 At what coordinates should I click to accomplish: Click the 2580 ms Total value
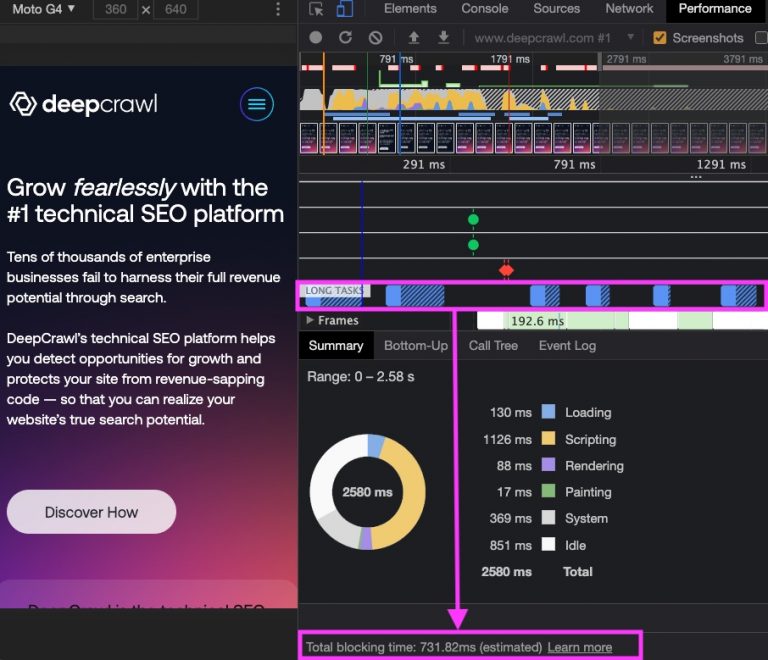coord(506,571)
